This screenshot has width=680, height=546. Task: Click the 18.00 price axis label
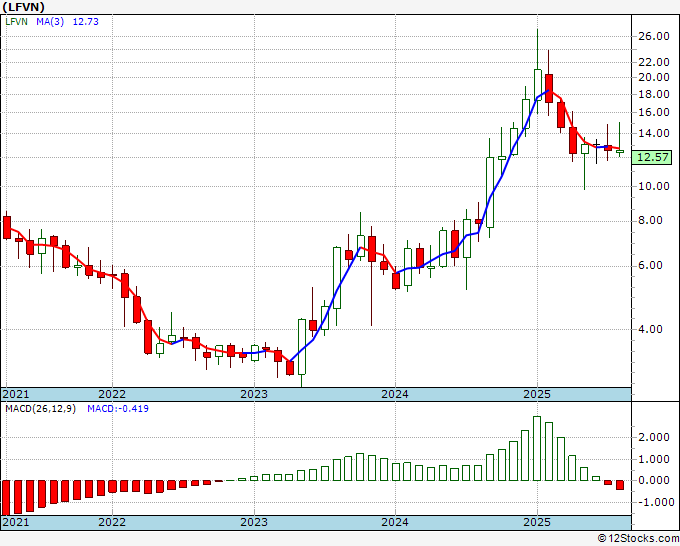(x=654, y=94)
